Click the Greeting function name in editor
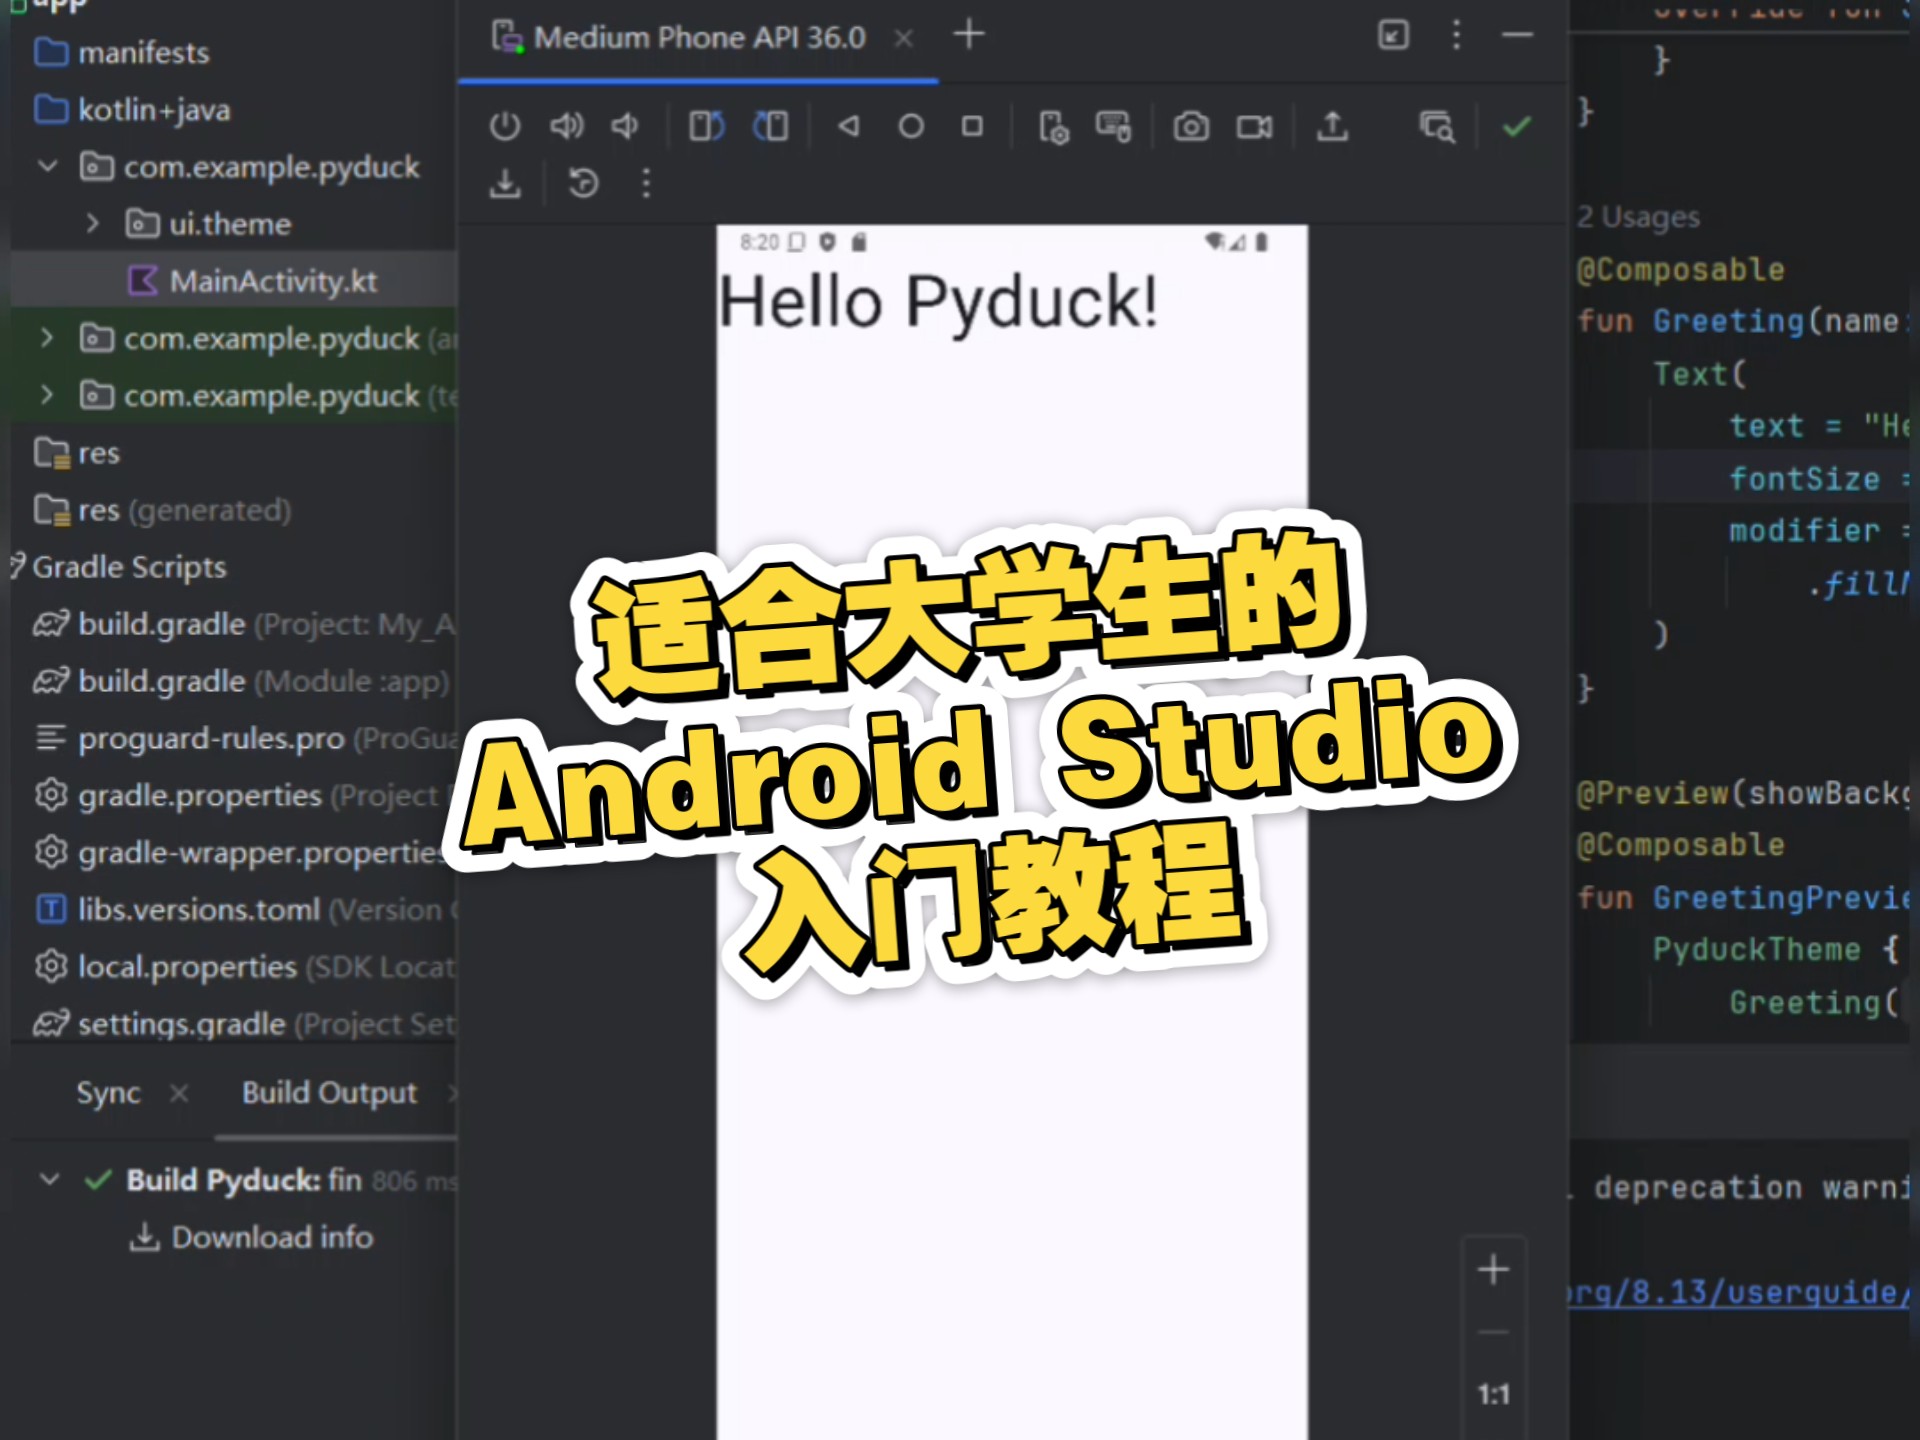This screenshot has height=1440, width=1920. pos(1728,321)
